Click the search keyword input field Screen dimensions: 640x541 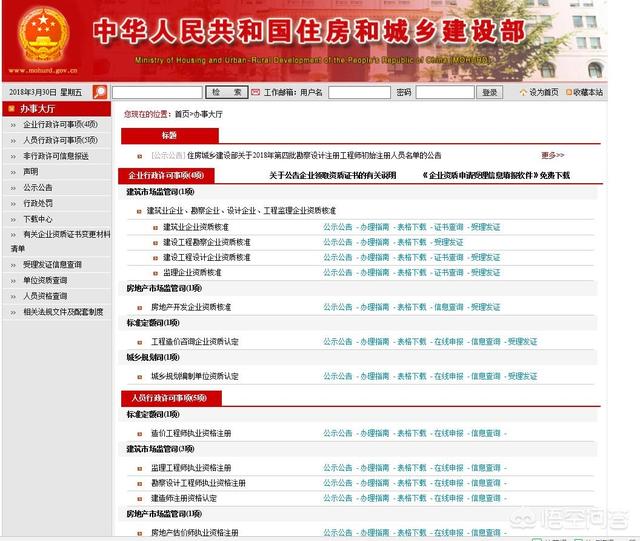tap(157, 92)
